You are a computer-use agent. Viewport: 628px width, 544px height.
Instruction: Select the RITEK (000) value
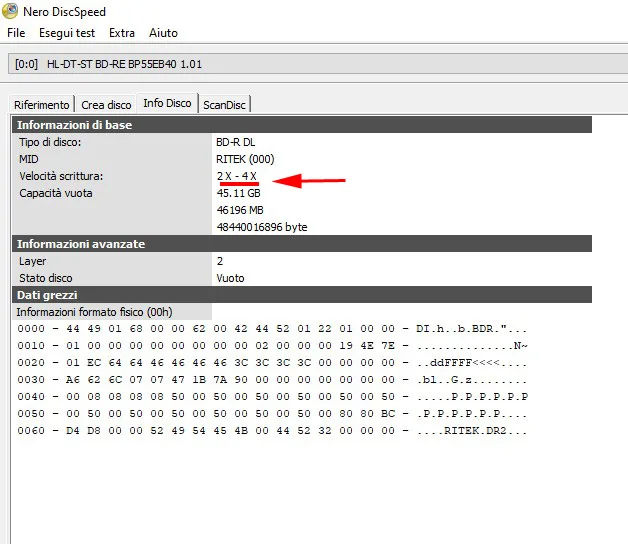coord(245,159)
